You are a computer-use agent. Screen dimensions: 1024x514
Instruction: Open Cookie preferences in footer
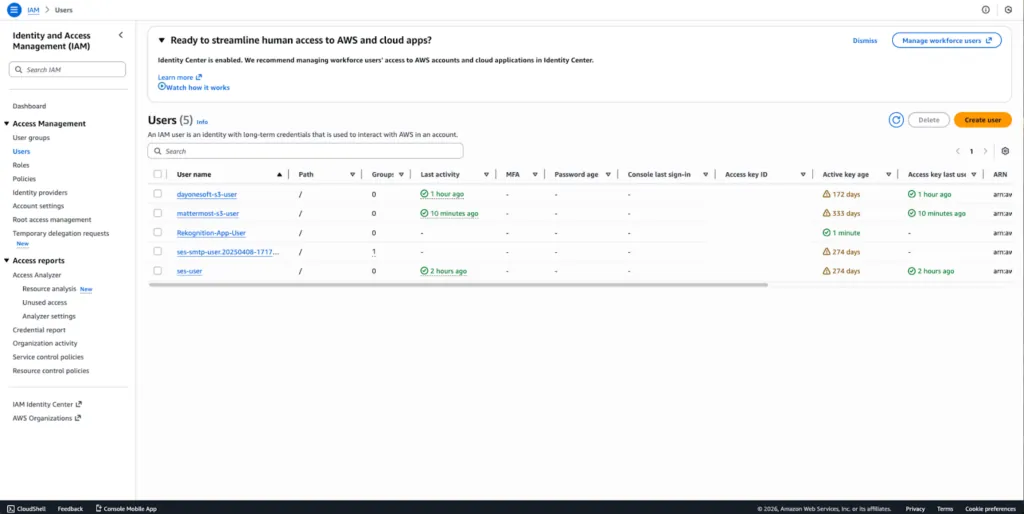pos(990,509)
